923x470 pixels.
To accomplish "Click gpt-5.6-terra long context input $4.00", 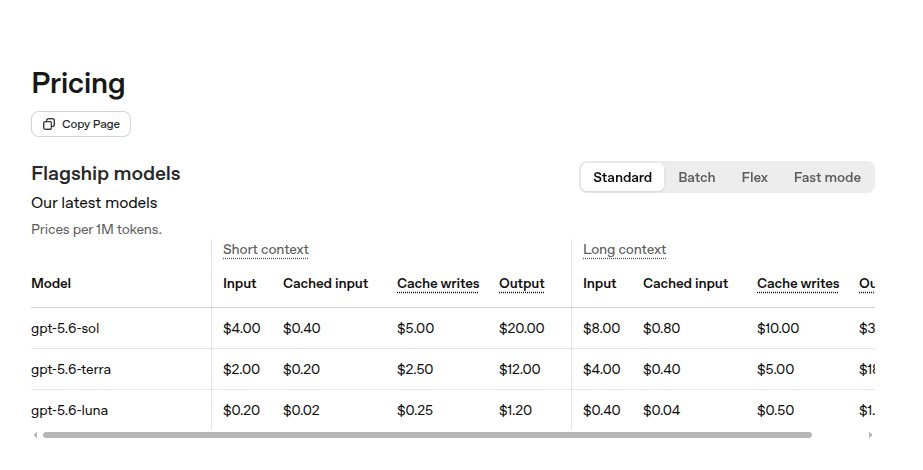I will point(601,369).
